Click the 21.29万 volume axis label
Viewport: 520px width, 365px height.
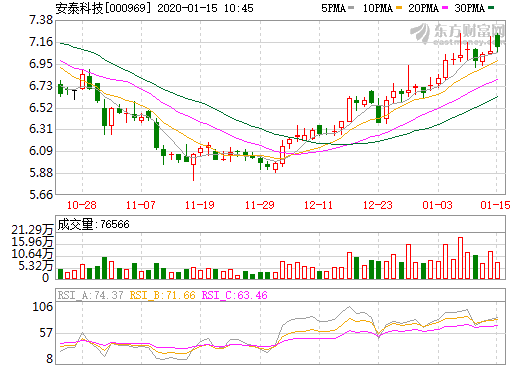point(32,230)
